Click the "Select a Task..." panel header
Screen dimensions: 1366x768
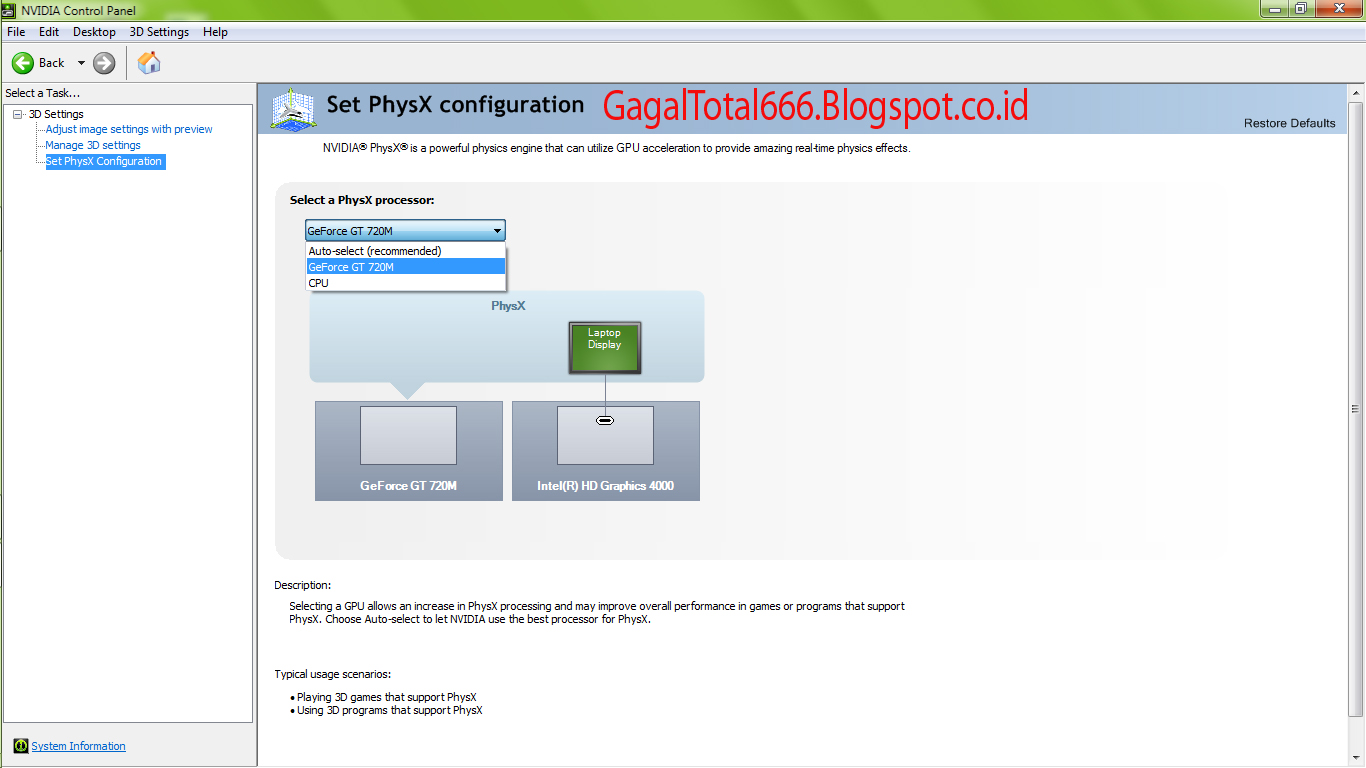[x=43, y=93]
